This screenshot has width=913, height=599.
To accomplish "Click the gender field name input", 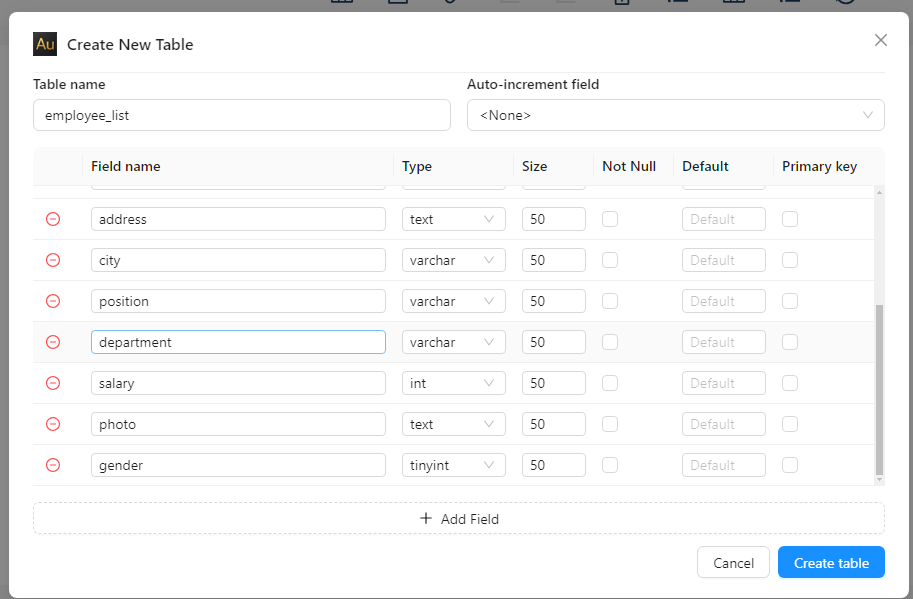I will 238,465.
